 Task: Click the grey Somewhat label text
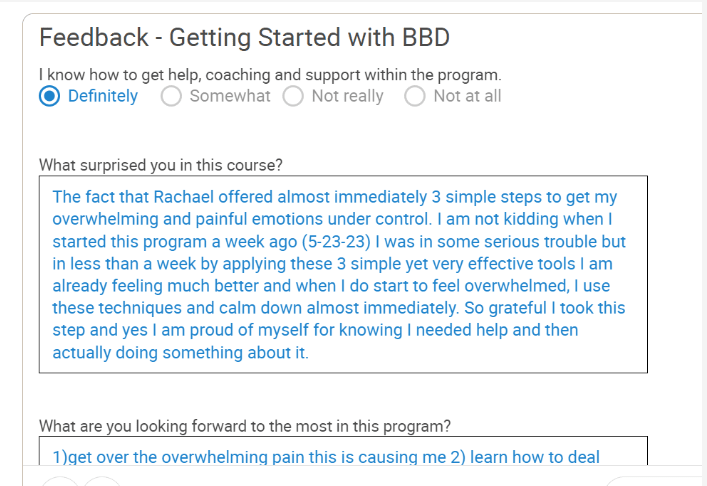tap(230, 96)
